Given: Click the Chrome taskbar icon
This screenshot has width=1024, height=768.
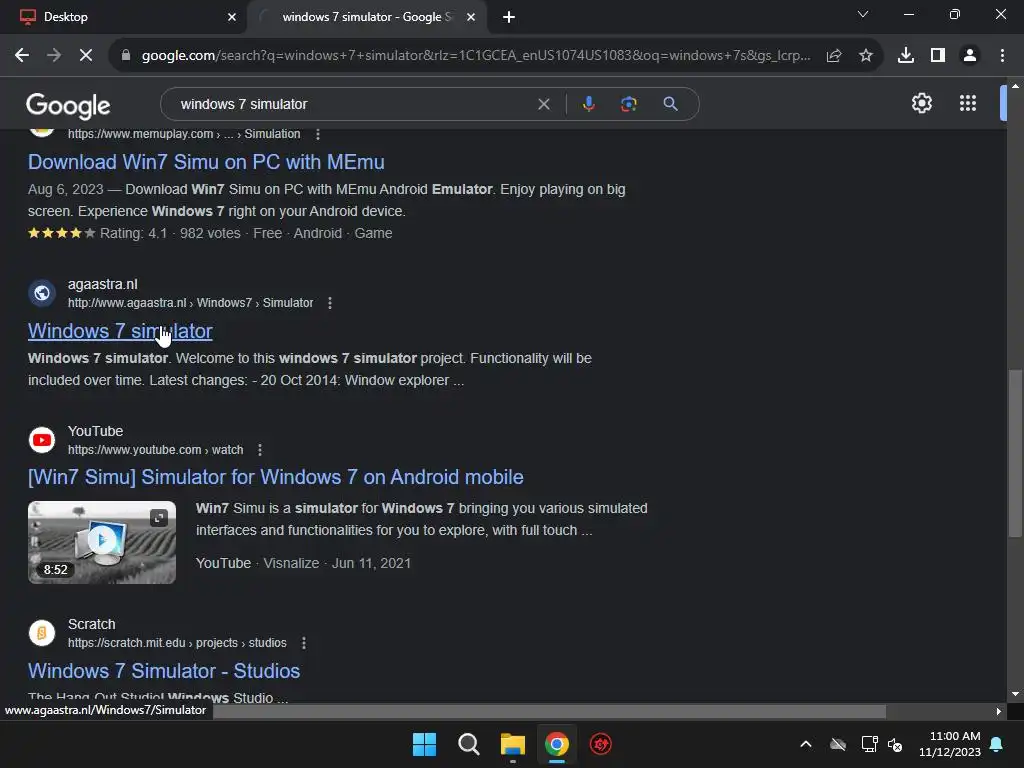Looking at the screenshot, I should coord(556,744).
